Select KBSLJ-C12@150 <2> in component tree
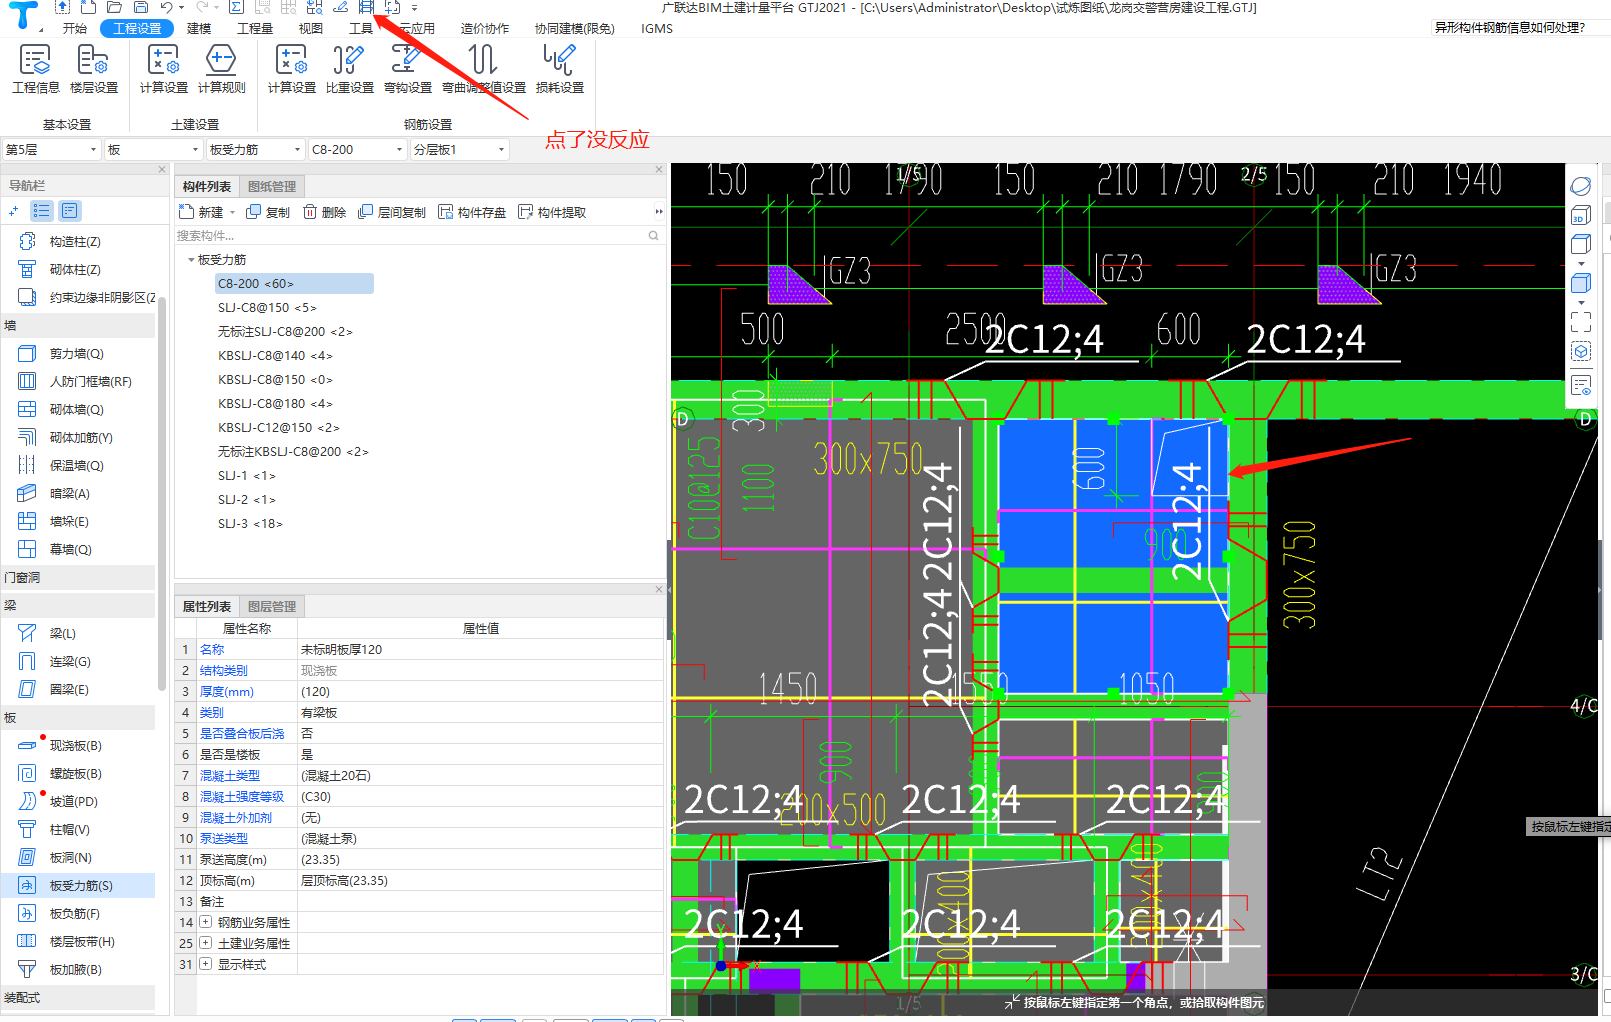Image resolution: width=1611 pixels, height=1022 pixels. tap(279, 428)
